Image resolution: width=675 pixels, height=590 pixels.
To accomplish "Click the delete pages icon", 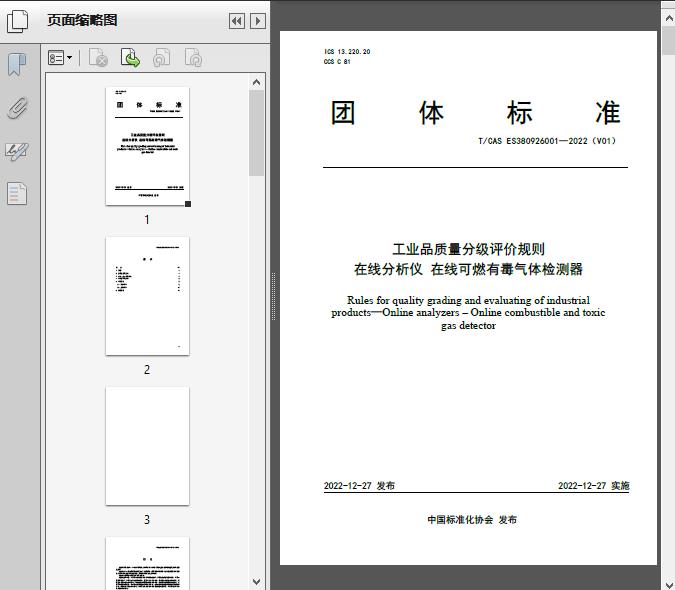I will [98, 58].
